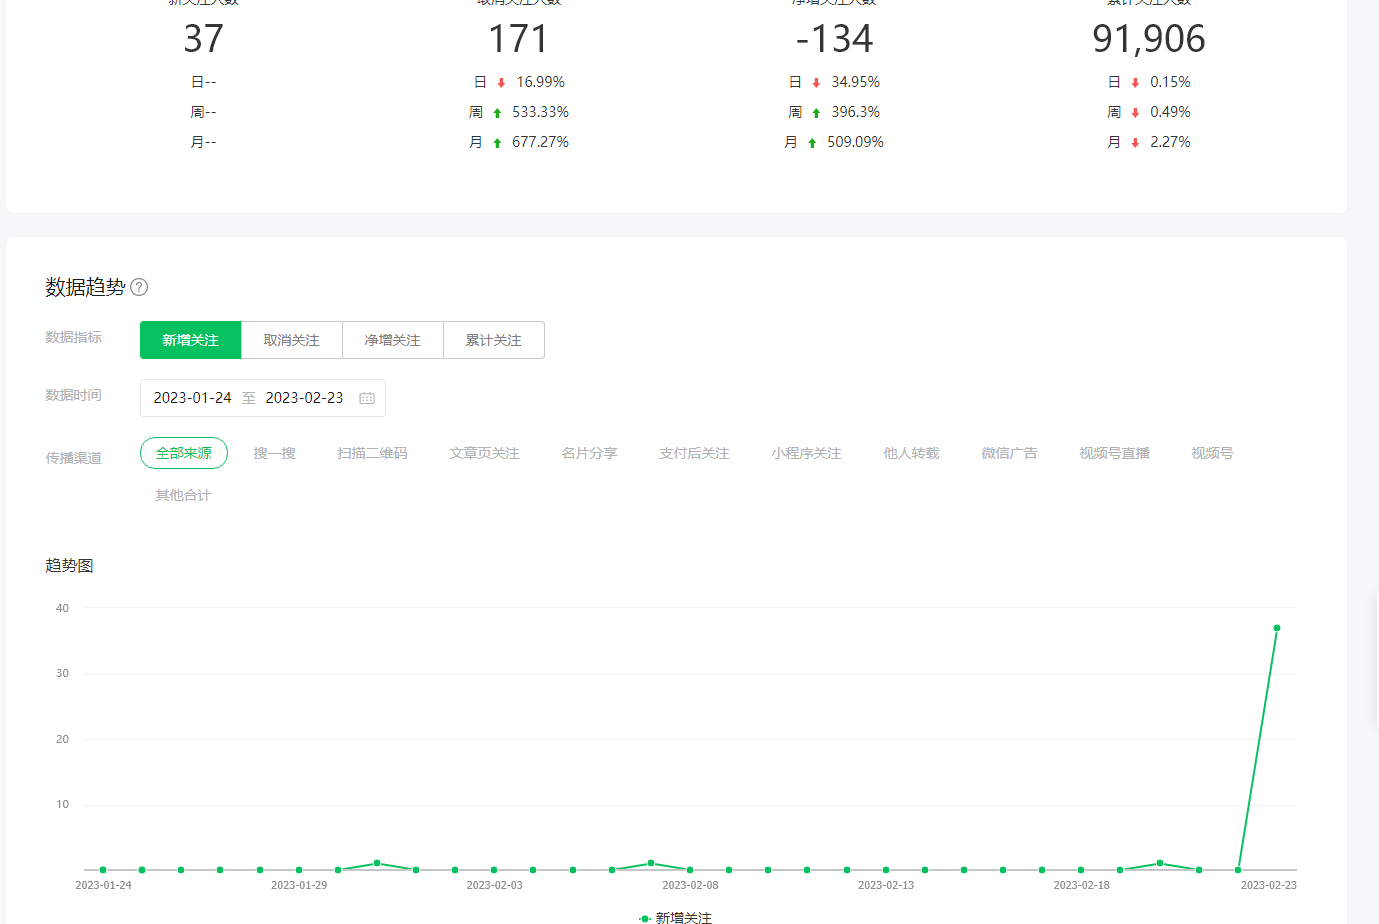Viewport: 1379px width, 924px height.
Task: Toggle the 新增关注 chart legend
Action: pyautogui.click(x=677, y=917)
